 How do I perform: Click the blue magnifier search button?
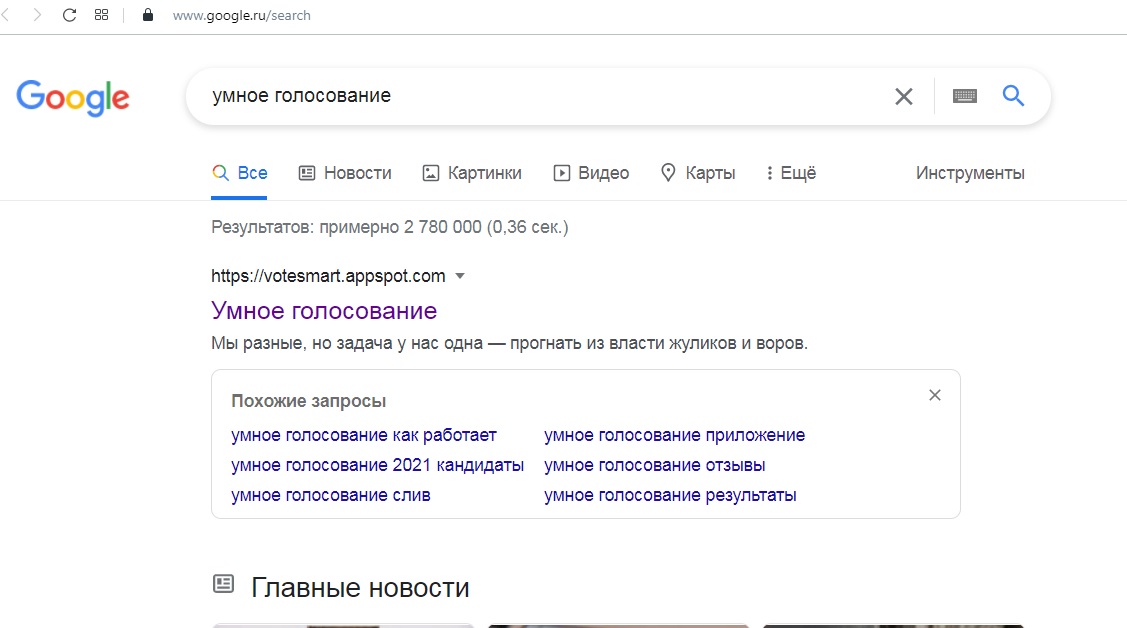click(x=1013, y=95)
